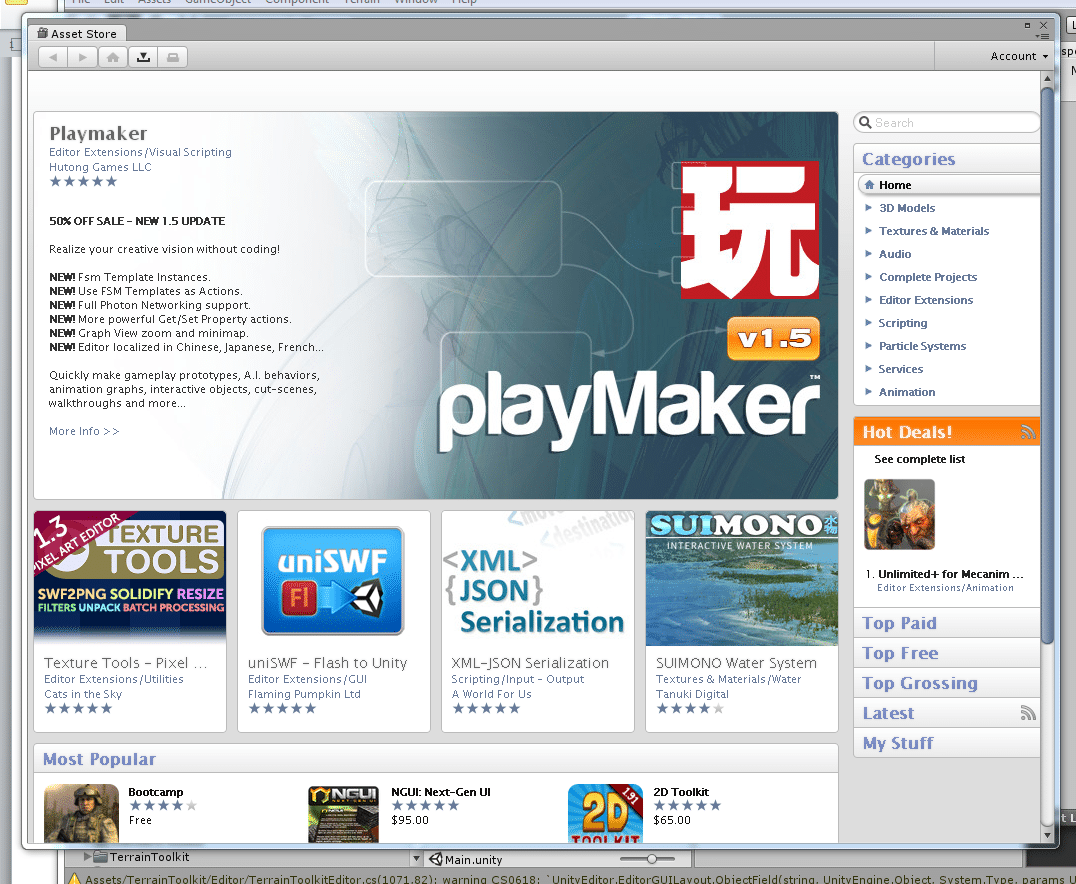This screenshot has height=884, width=1076.
Task: Open the Top Paid list
Action: click(946, 623)
